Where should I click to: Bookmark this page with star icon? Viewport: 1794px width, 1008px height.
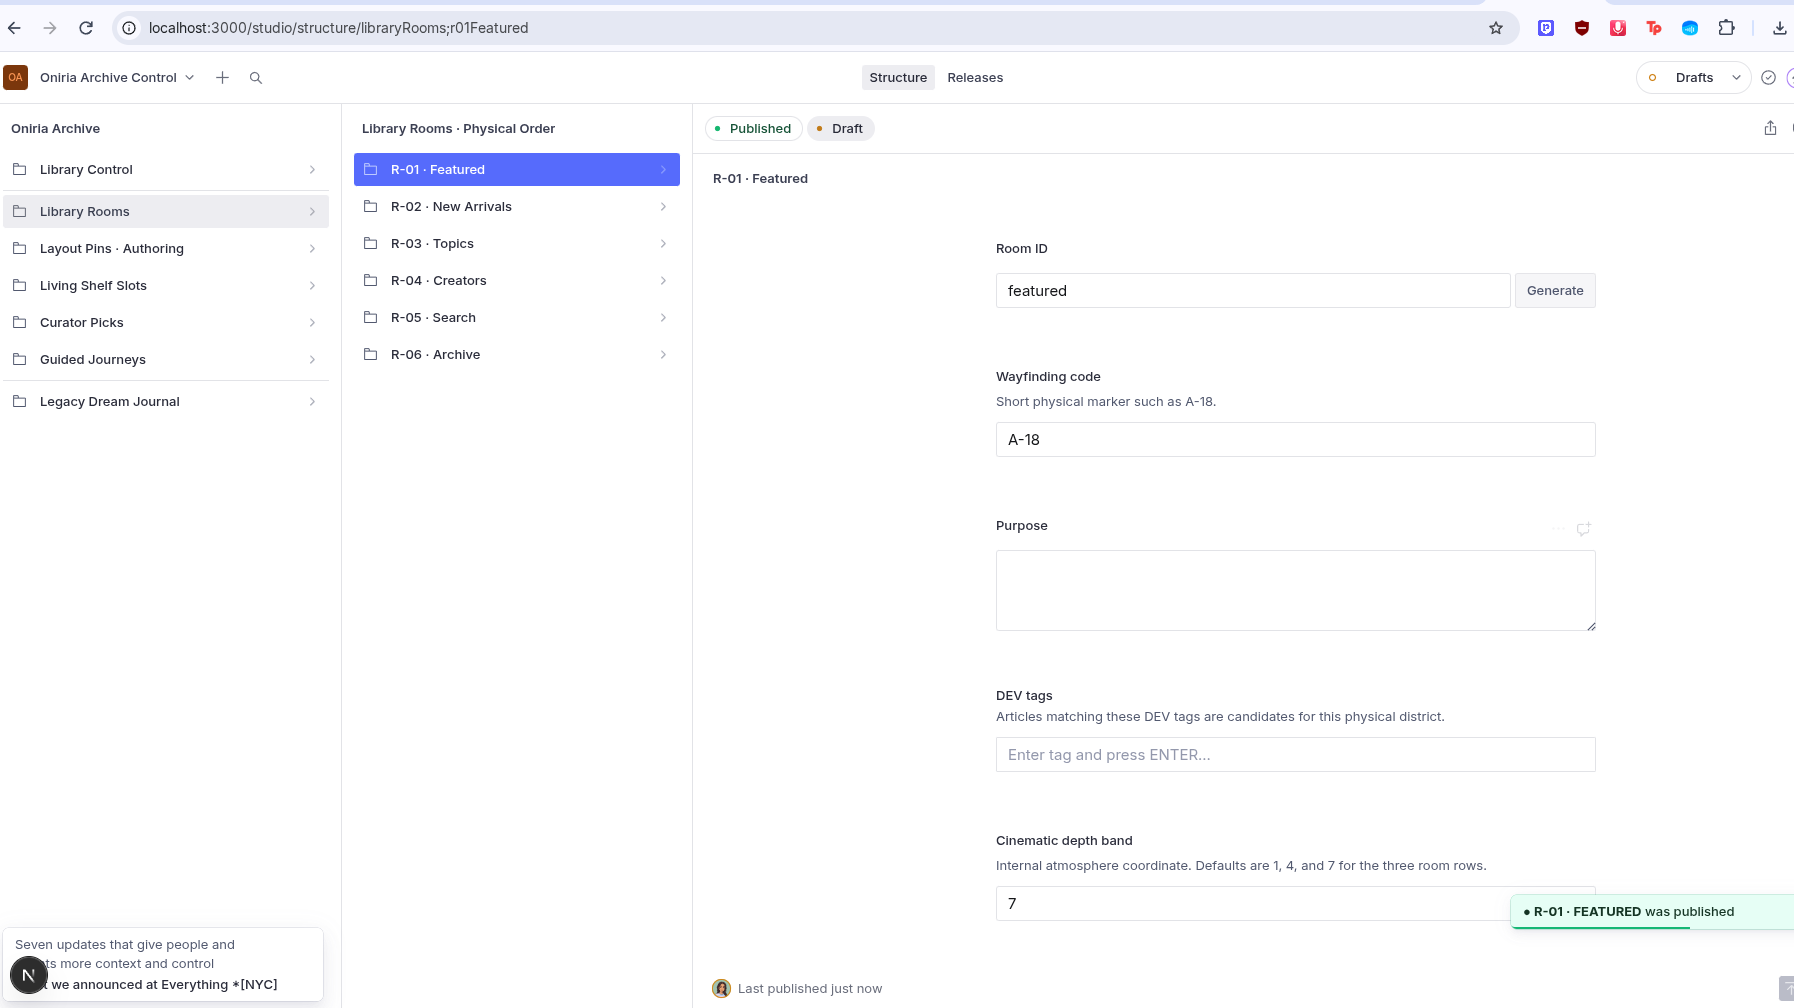point(1496,28)
